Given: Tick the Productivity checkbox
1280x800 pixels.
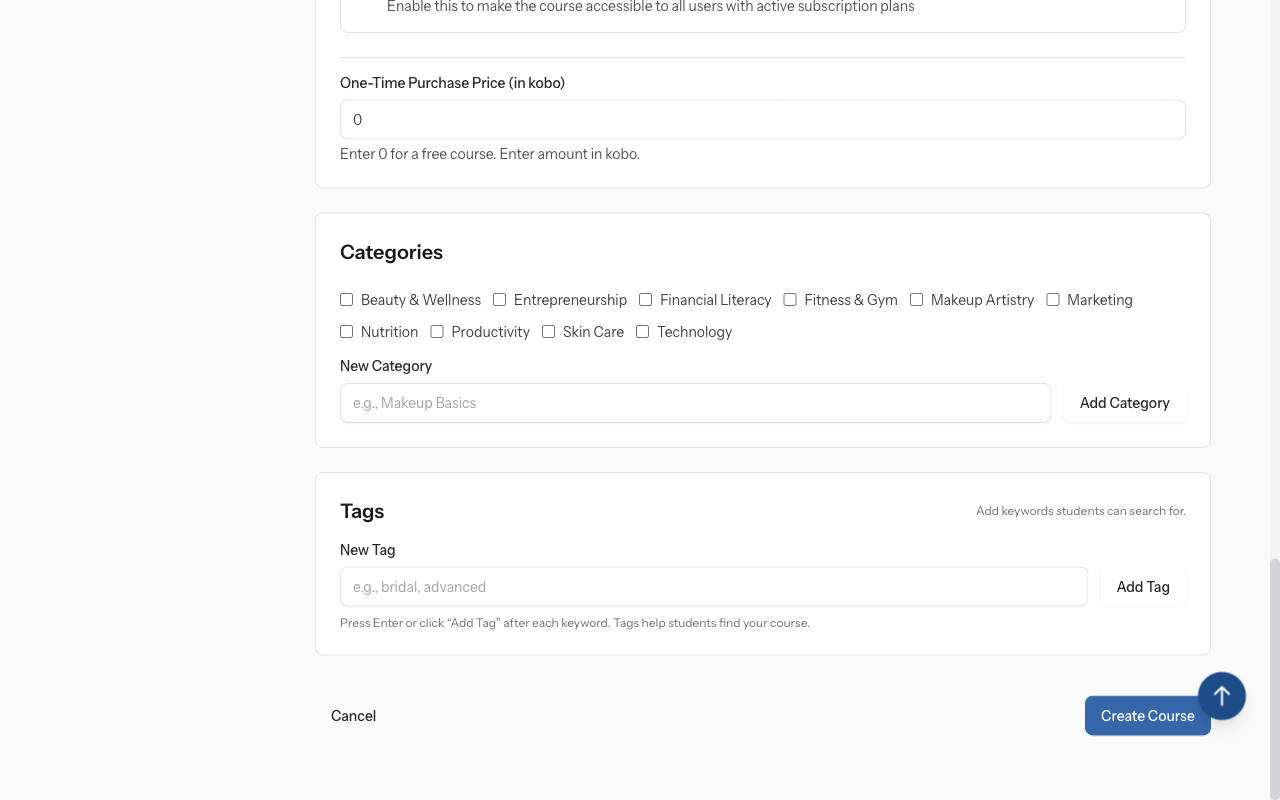Looking at the screenshot, I should pyautogui.click(x=437, y=332).
